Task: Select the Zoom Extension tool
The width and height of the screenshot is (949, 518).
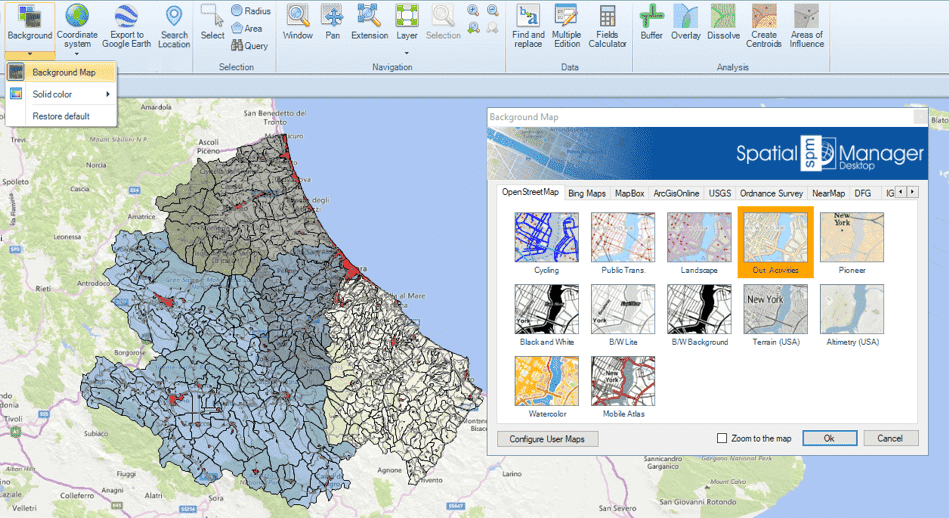Action: pyautogui.click(x=369, y=16)
